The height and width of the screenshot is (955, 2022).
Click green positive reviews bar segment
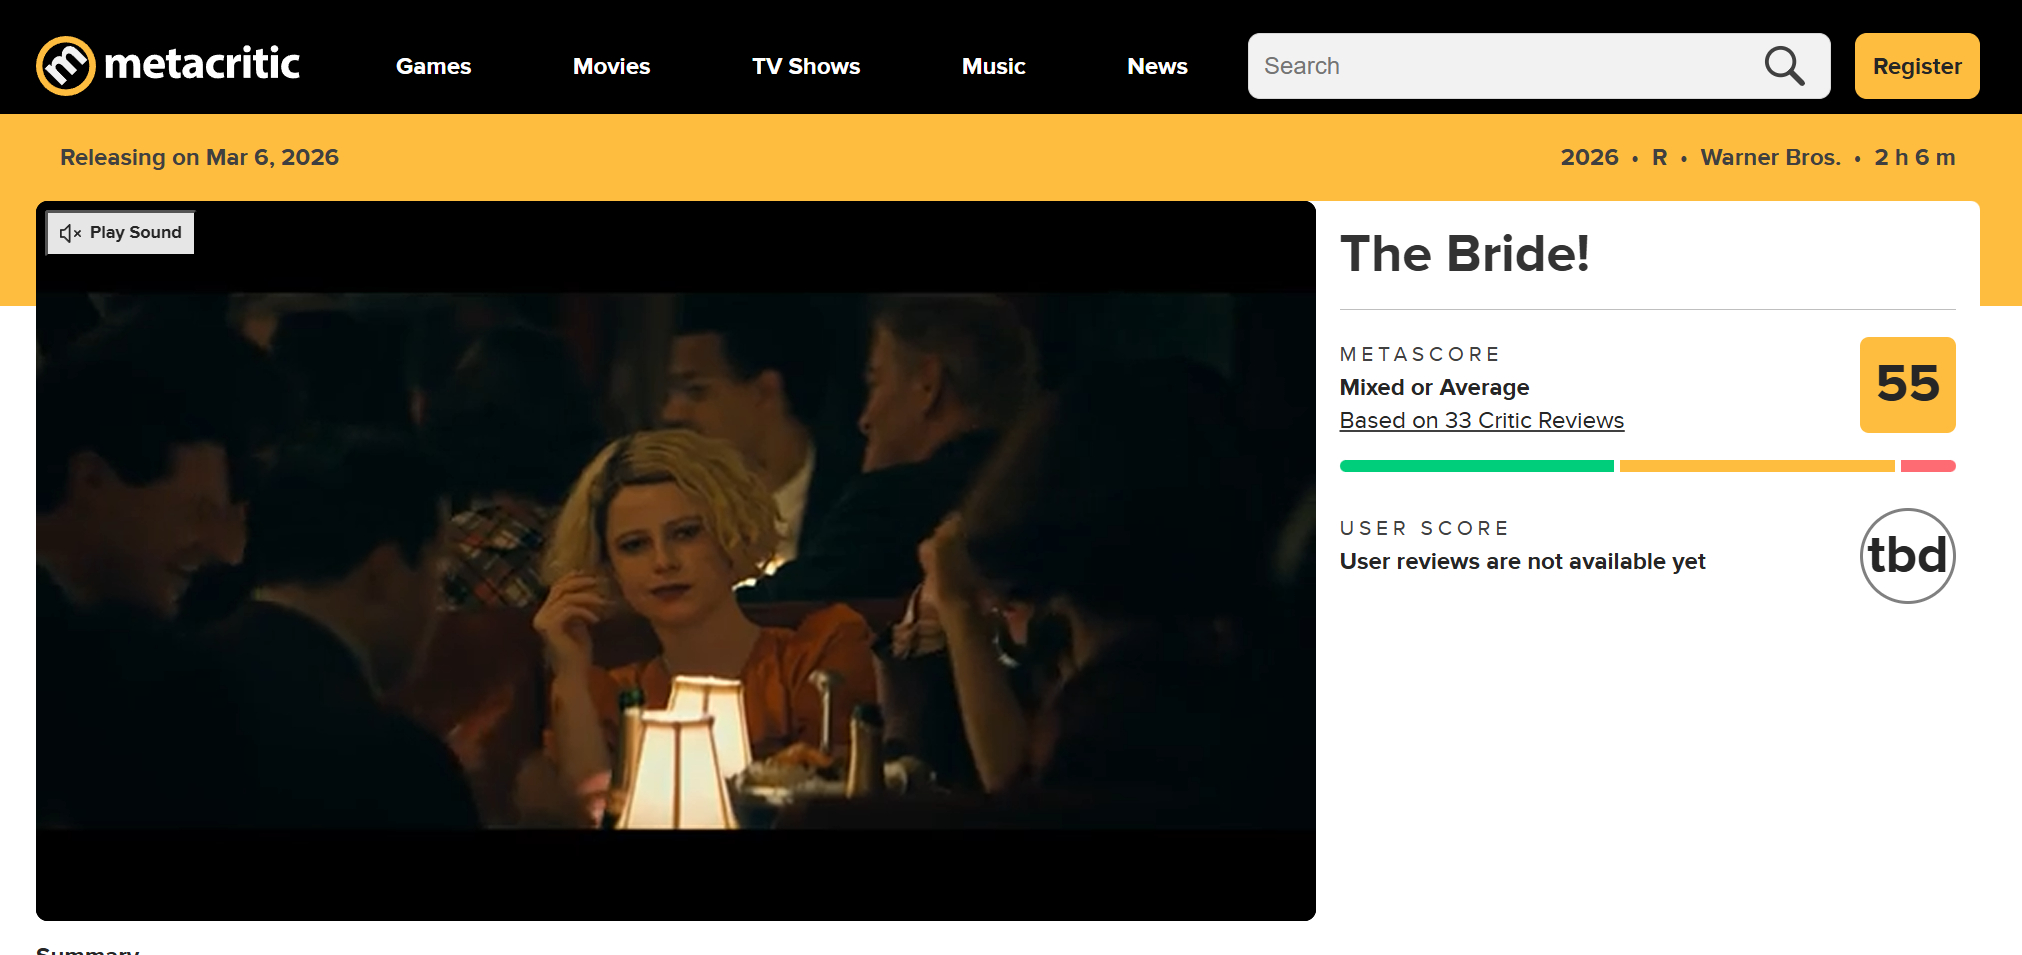1476,466
